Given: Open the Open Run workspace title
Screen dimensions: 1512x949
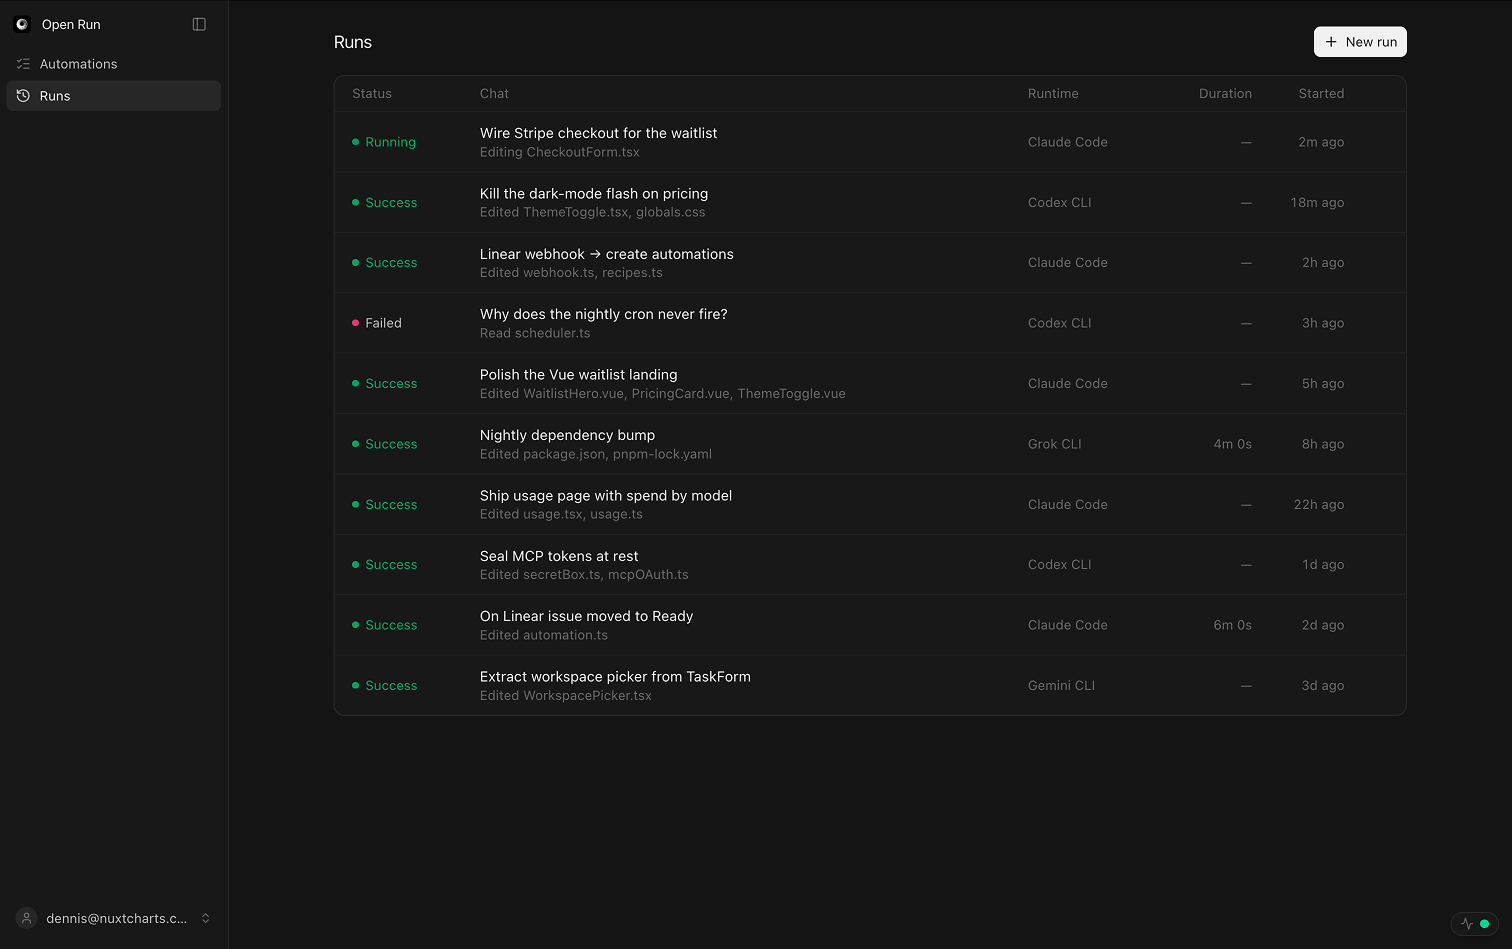Looking at the screenshot, I should (71, 24).
